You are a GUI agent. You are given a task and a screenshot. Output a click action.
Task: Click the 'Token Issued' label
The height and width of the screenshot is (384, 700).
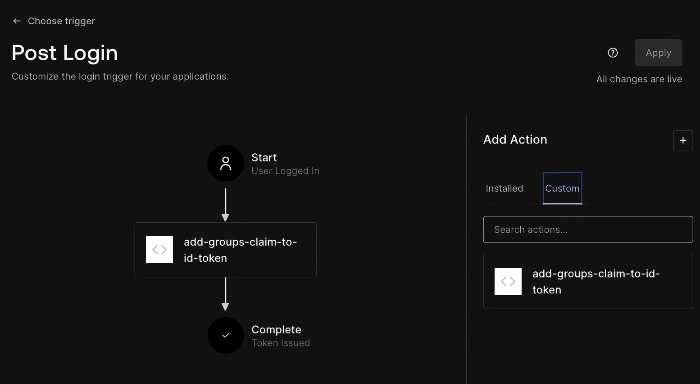pyautogui.click(x=280, y=343)
